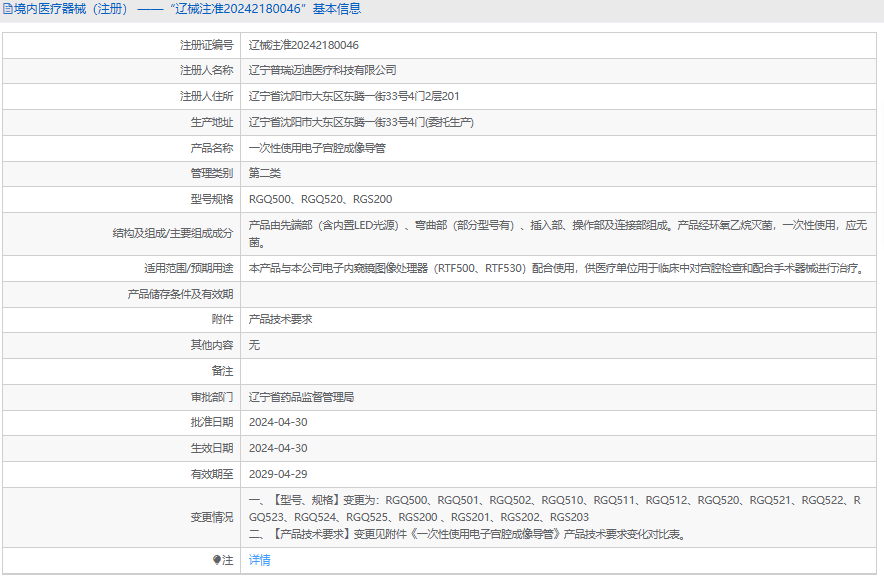The image size is (884, 579).
Task: Click the 产品名称 label
Action: (x=212, y=148)
